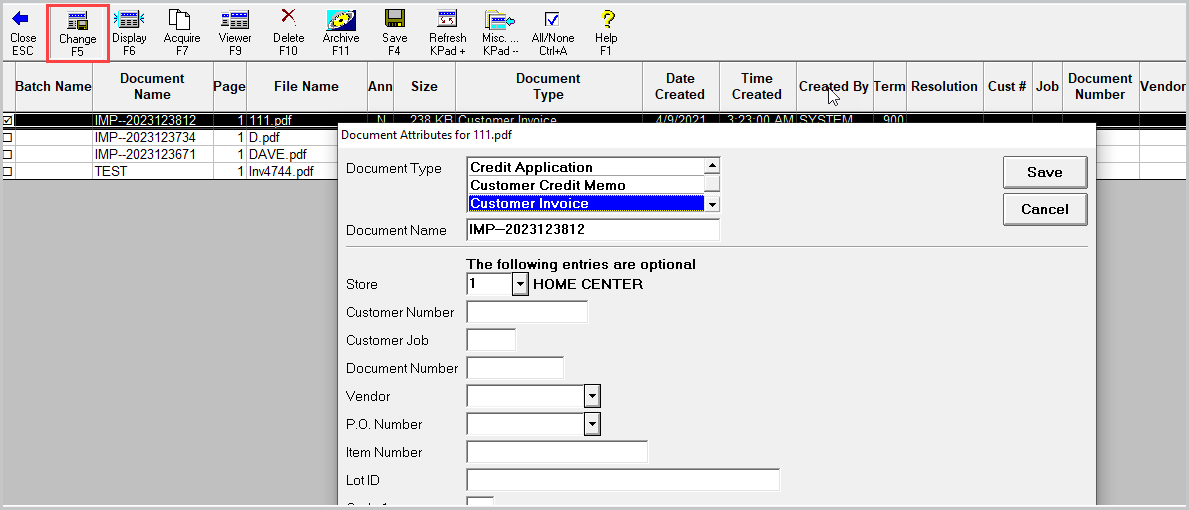Move the Document Type list up with its arrow
1189x510 pixels.
[711, 165]
